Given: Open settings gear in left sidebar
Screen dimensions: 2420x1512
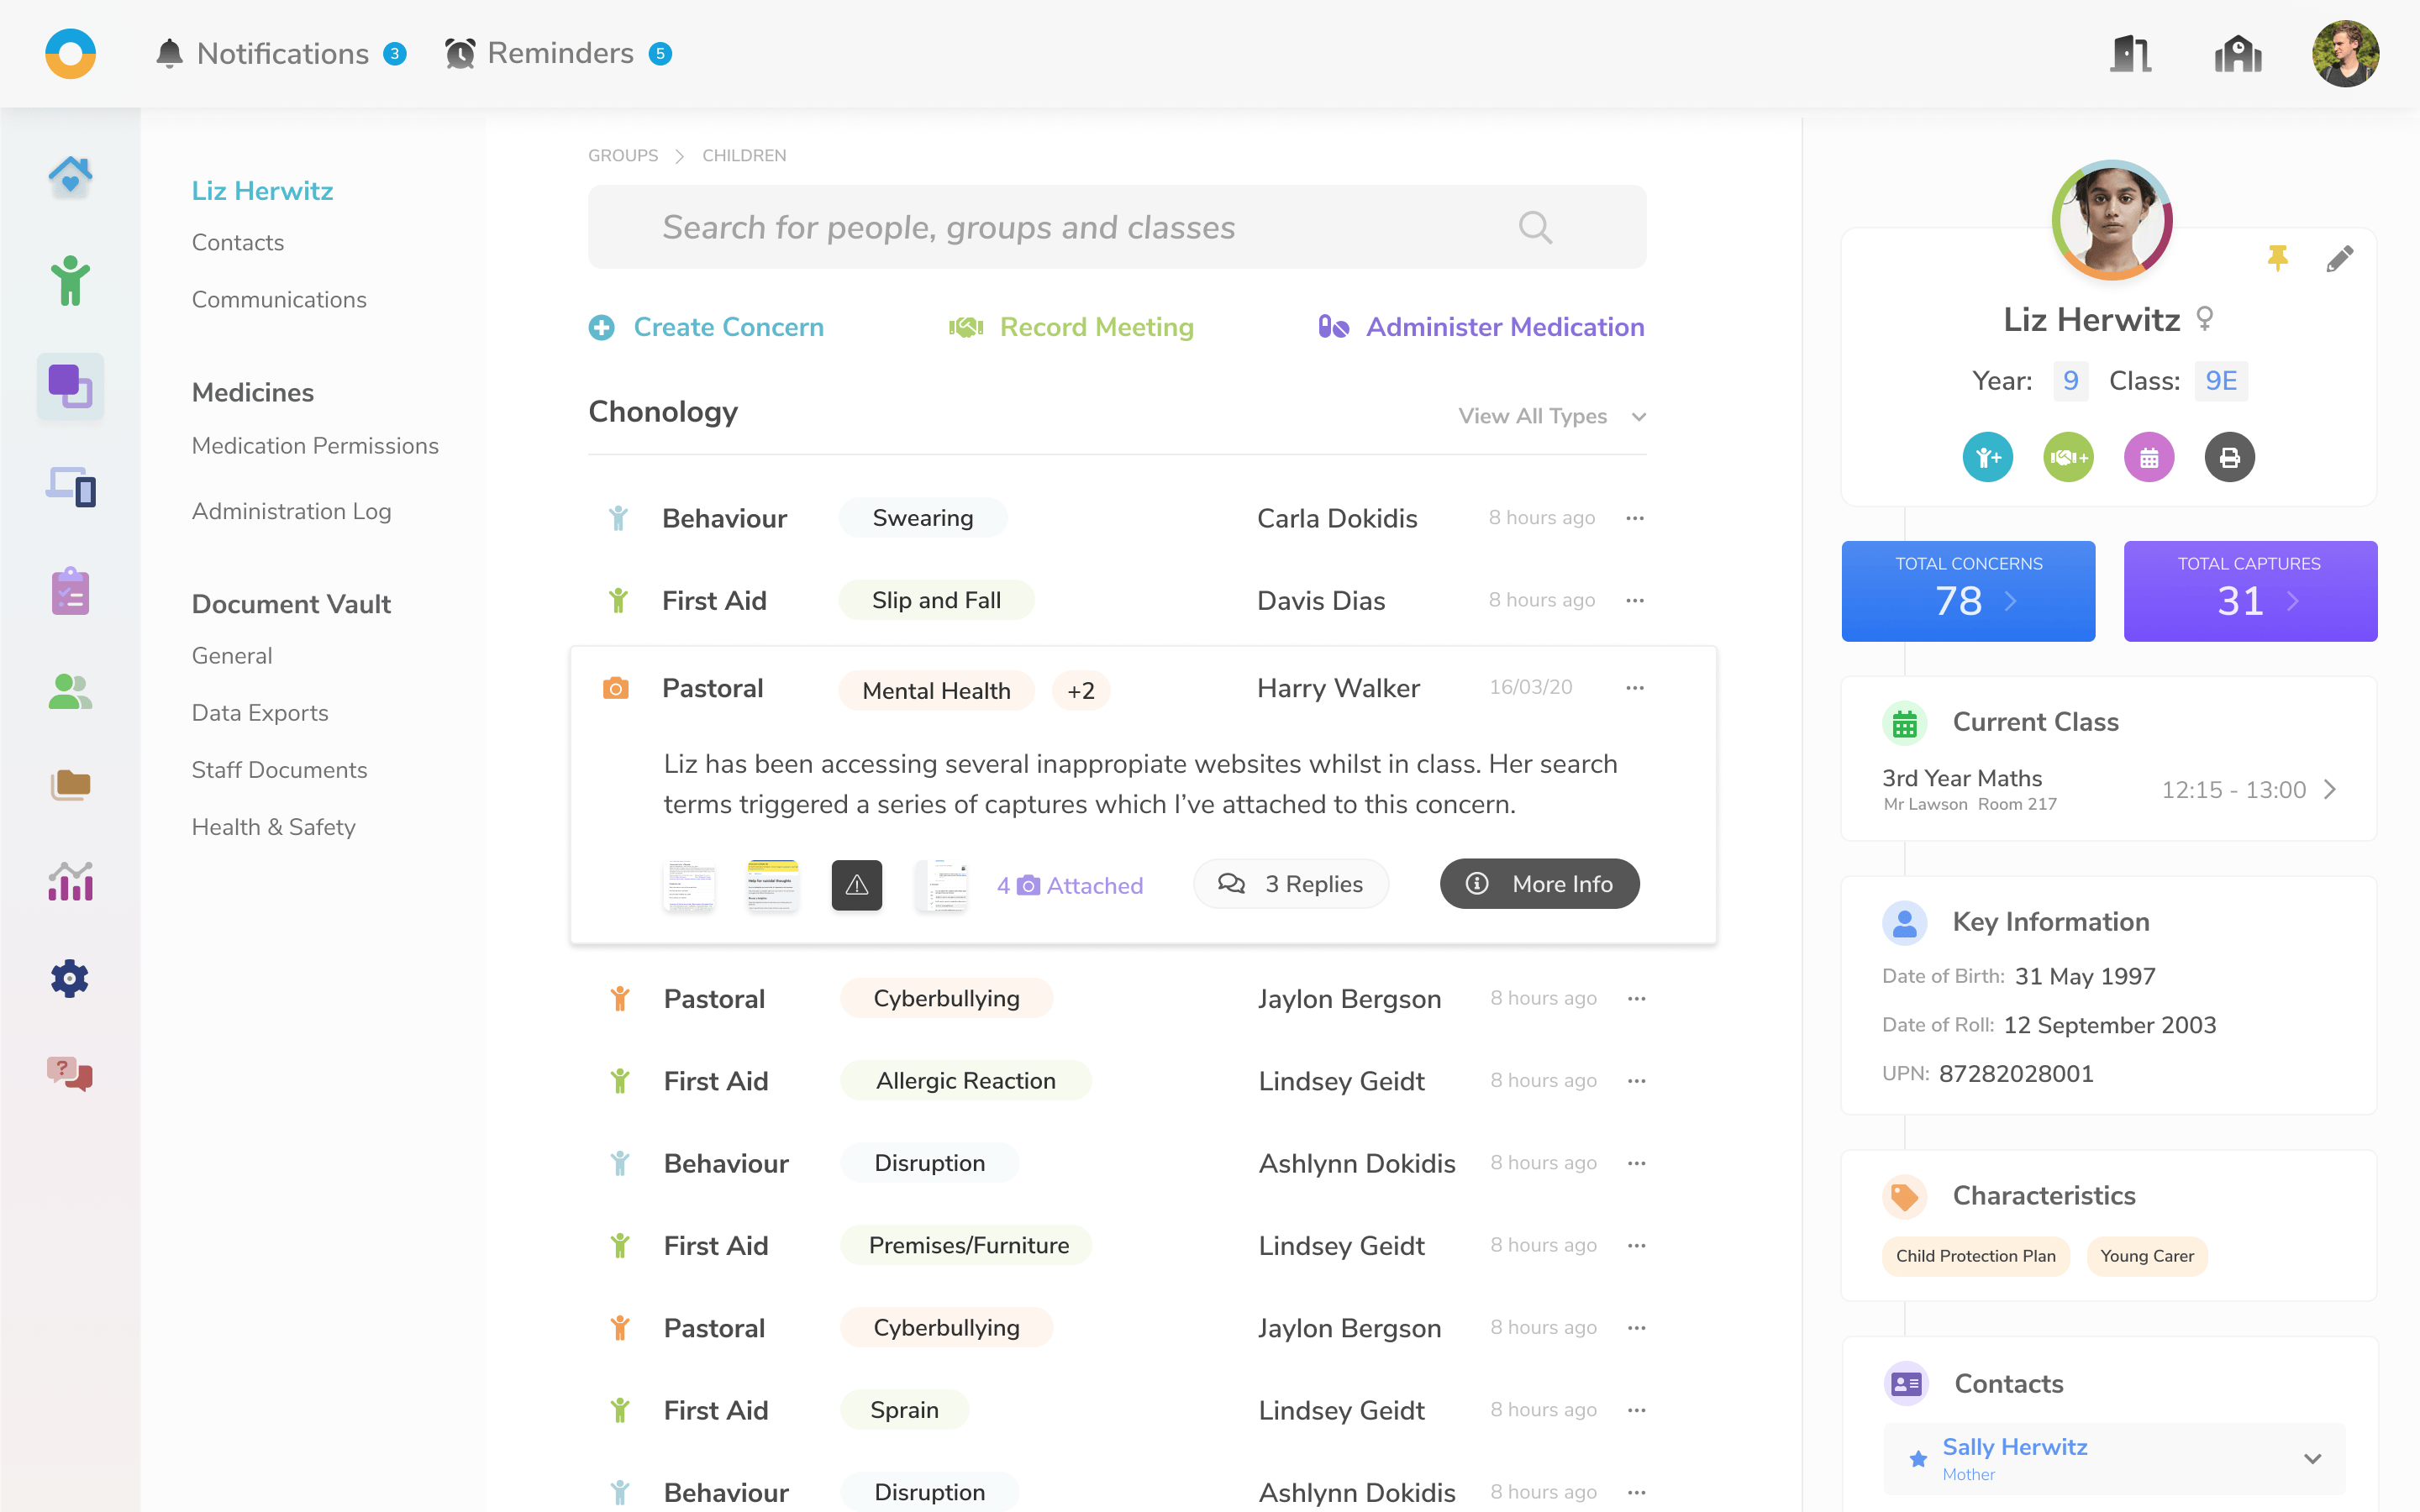Looking at the screenshot, I should (70, 978).
